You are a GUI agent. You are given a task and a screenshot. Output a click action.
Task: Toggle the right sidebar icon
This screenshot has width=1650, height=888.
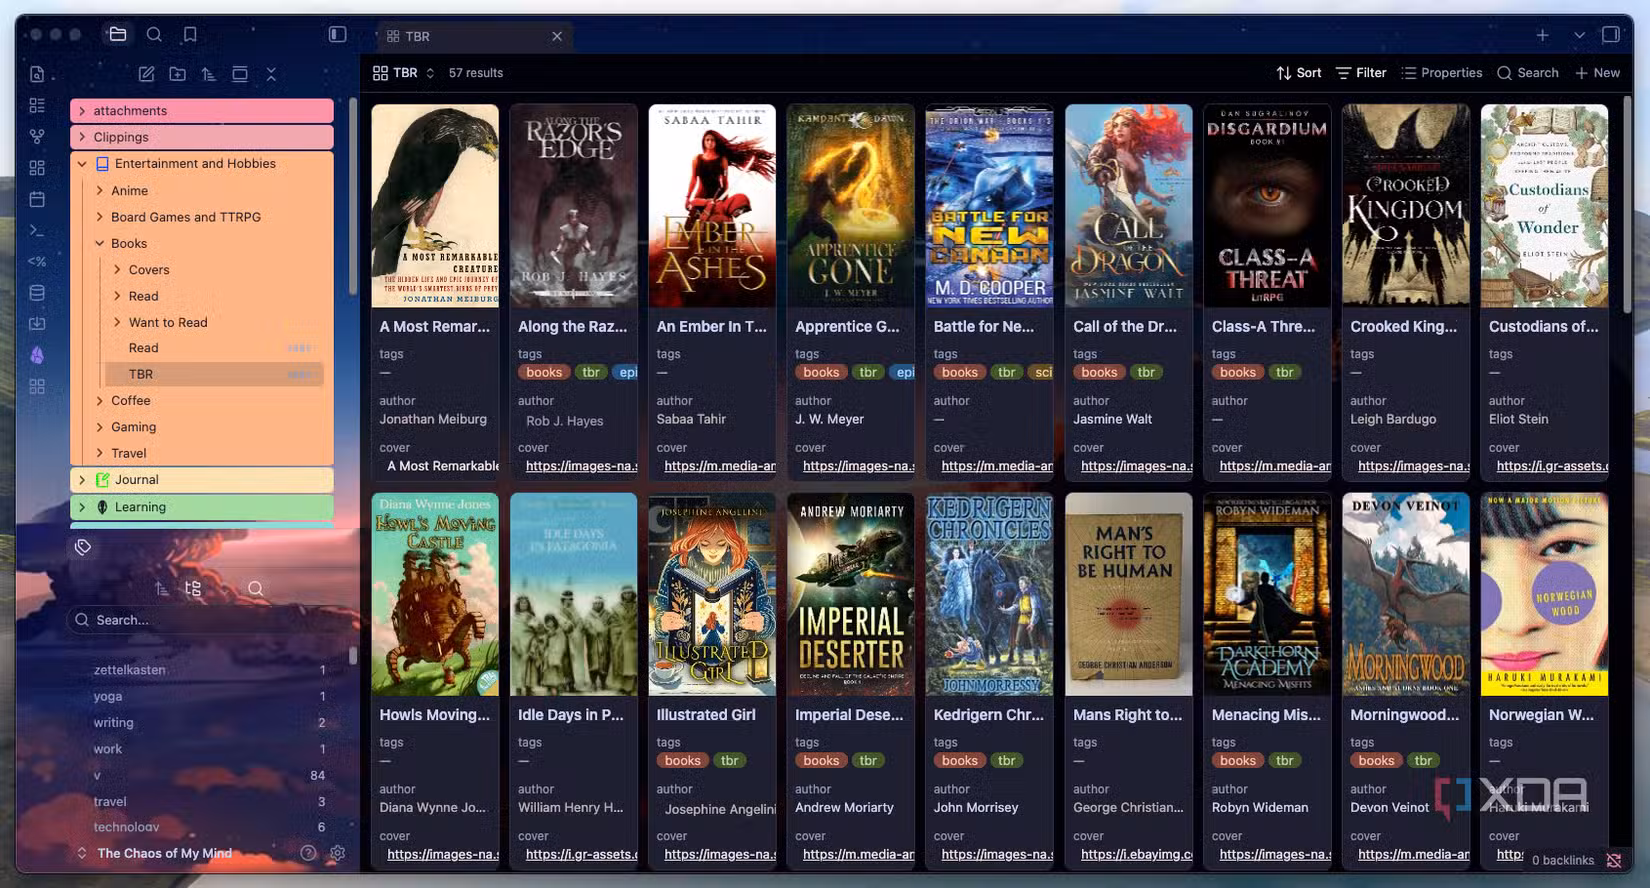point(1611,35)
